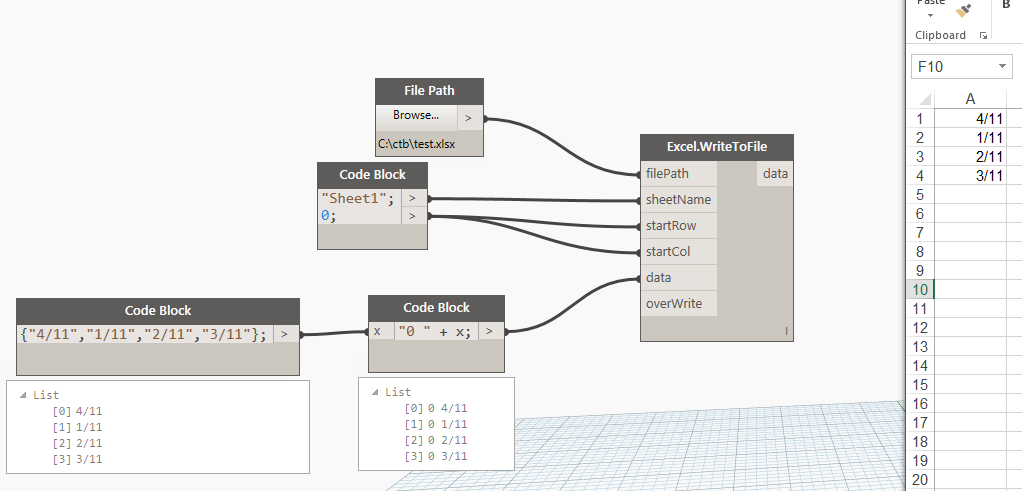The width and height of the screenshot is (1022, 491).
Task: Select Excel cell A1 containing 4/11
Action: [971, 119]
